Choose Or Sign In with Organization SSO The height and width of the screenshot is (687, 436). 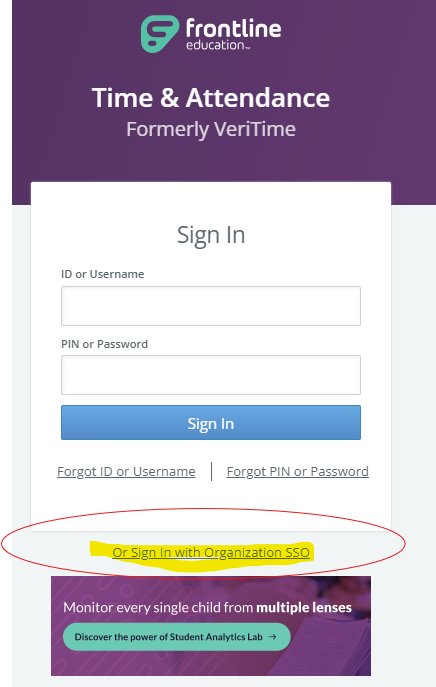click(211, 552)
